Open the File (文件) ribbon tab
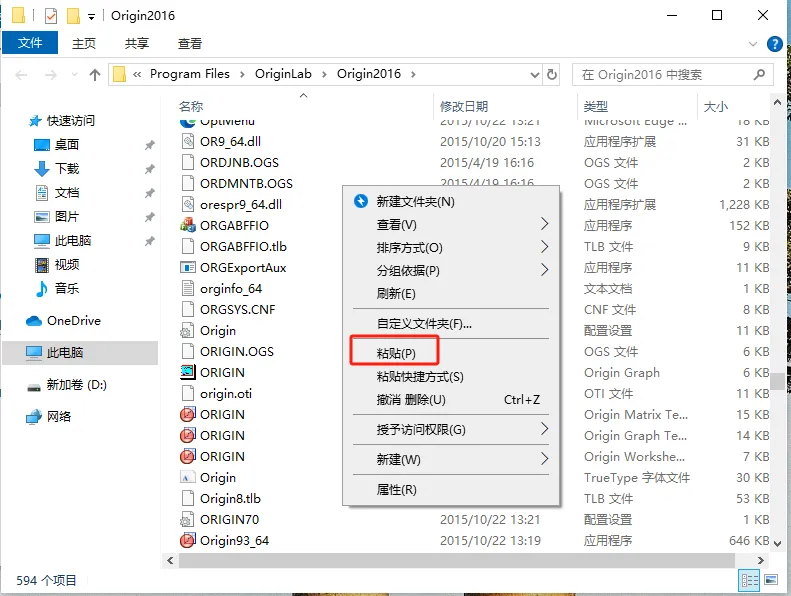This screenshot has height=596, width=791. click(30, 43)
